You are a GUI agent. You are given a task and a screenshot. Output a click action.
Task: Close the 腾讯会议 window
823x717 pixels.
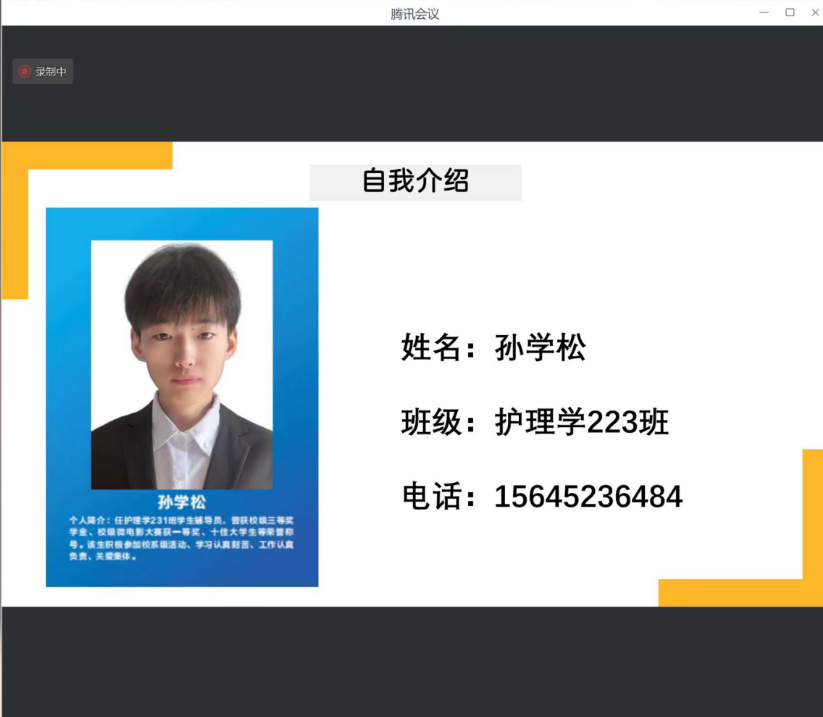coord(814,12)
